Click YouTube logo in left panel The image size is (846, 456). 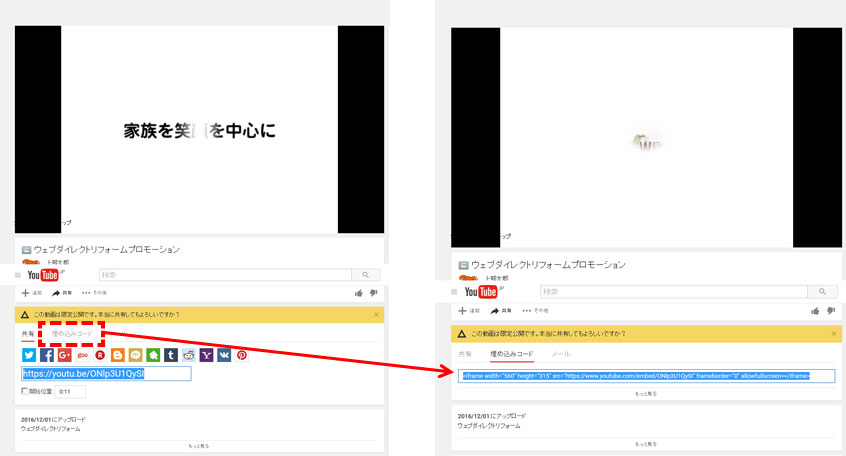tap(44, 275)
